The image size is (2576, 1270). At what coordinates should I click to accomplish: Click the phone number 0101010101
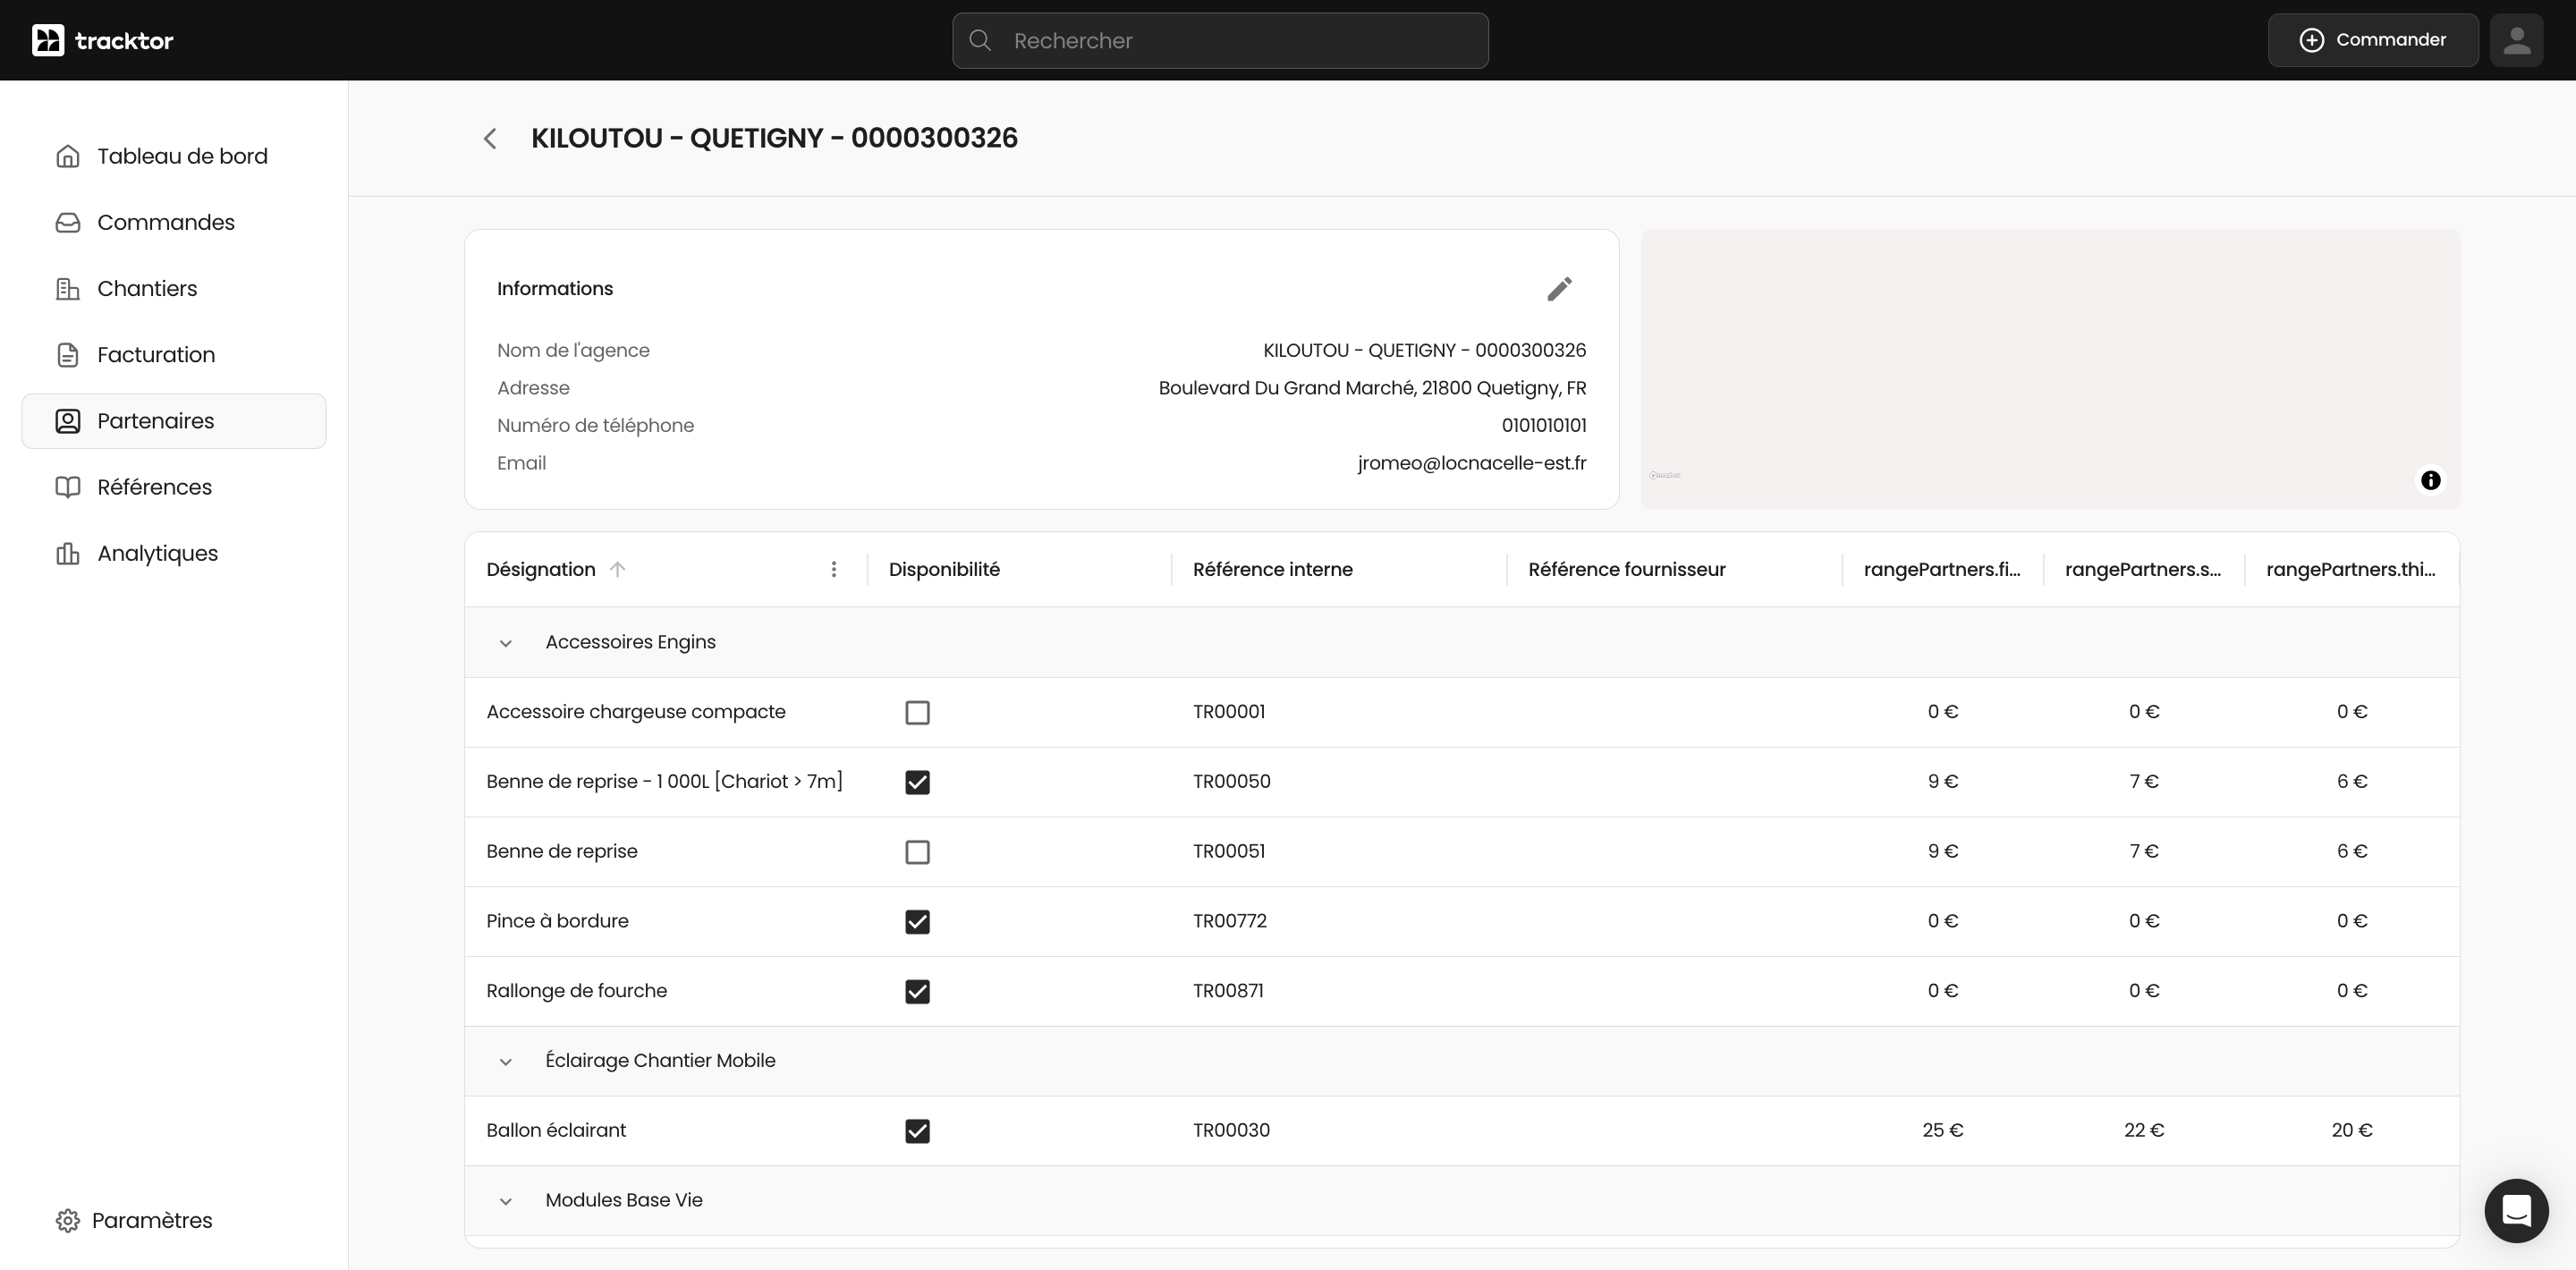click(x=1543, y=426)
